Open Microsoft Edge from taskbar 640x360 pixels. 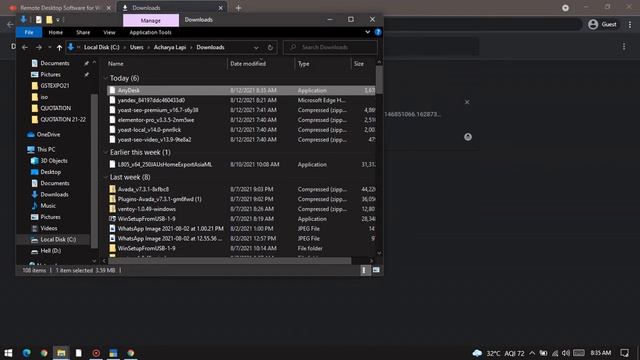pyautogui.click(x=27, y=353)
